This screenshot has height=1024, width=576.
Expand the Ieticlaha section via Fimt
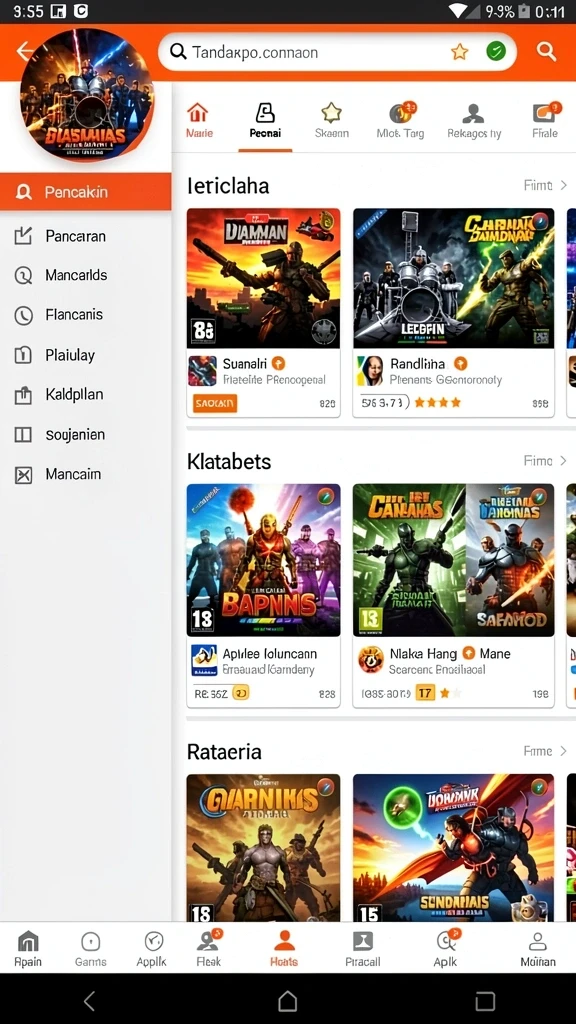pos(545,185)
